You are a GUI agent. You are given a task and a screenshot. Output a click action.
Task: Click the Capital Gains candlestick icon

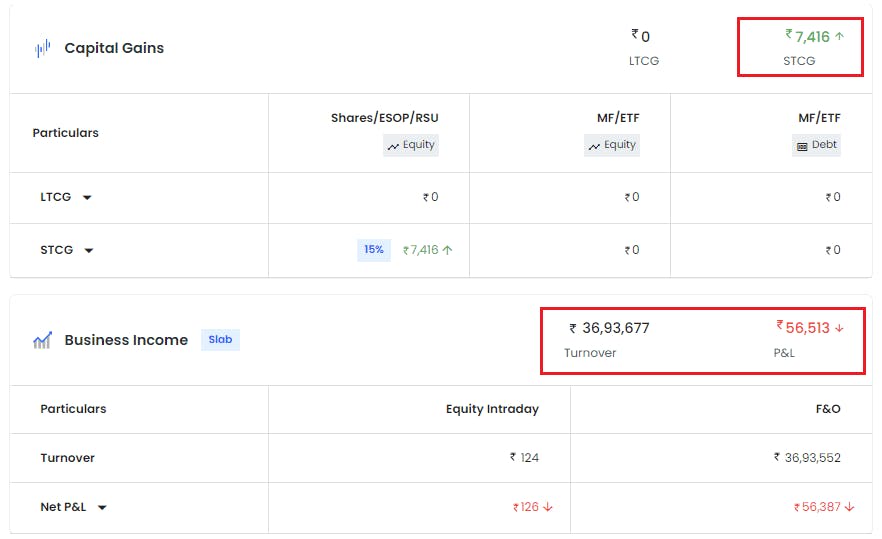pos(42,48)
